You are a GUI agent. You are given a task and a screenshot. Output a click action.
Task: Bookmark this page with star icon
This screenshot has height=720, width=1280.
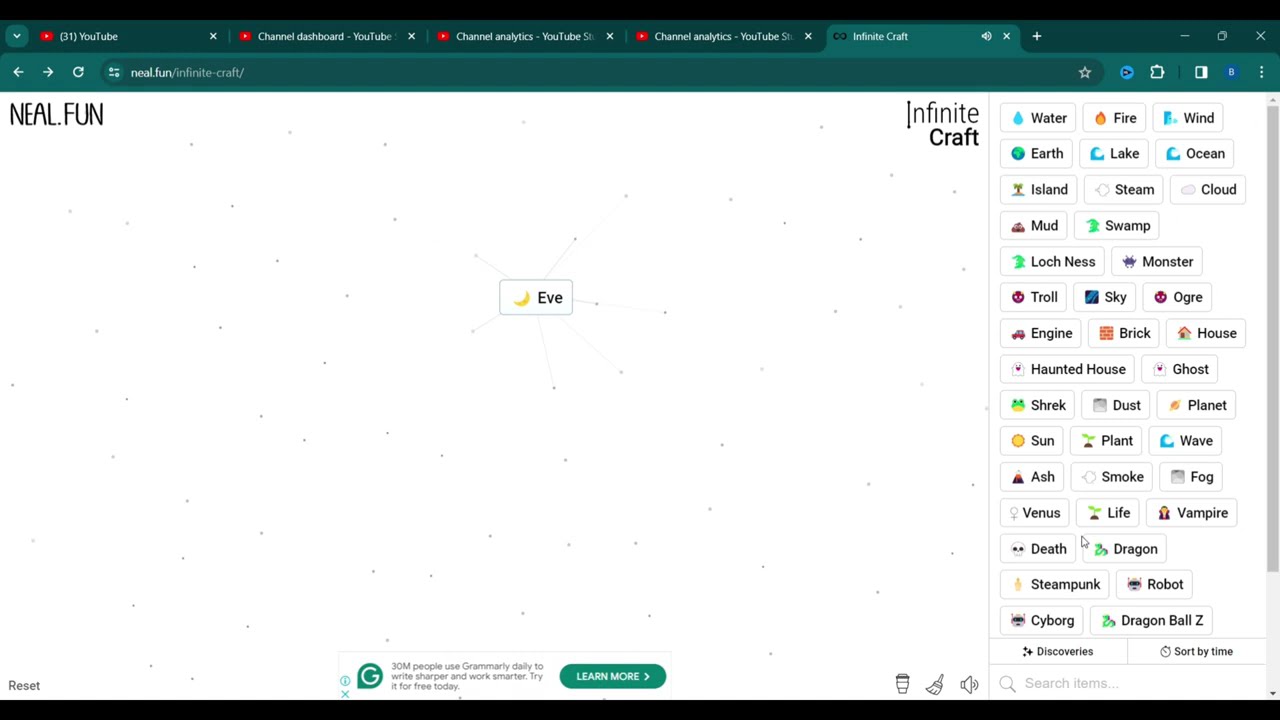[x=1085, y=72]
